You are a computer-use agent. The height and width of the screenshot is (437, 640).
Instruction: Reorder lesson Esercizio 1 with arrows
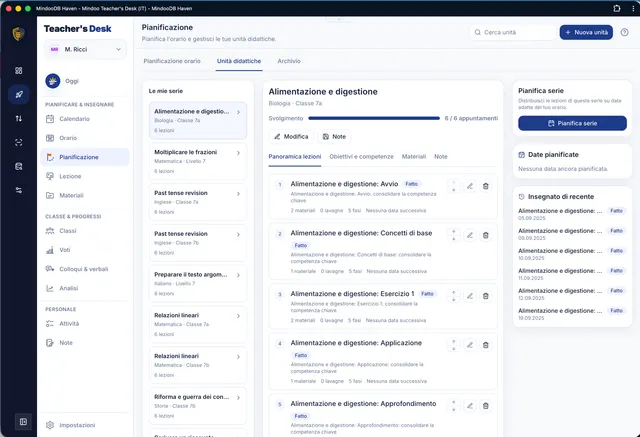coord(453,296)
